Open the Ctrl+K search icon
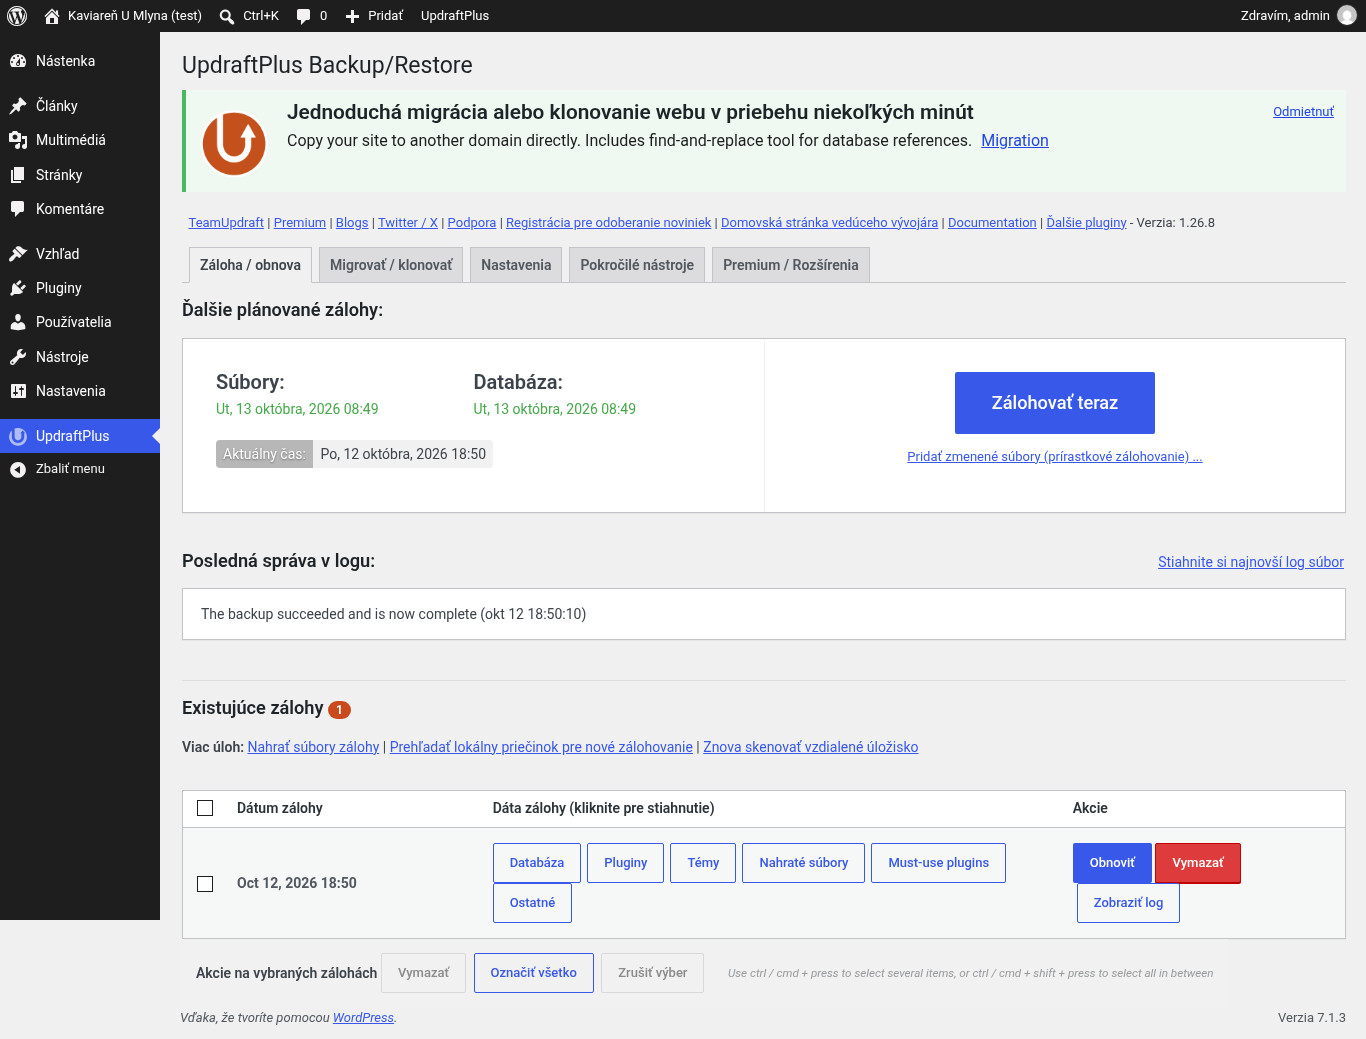 [x=227, y=16]
